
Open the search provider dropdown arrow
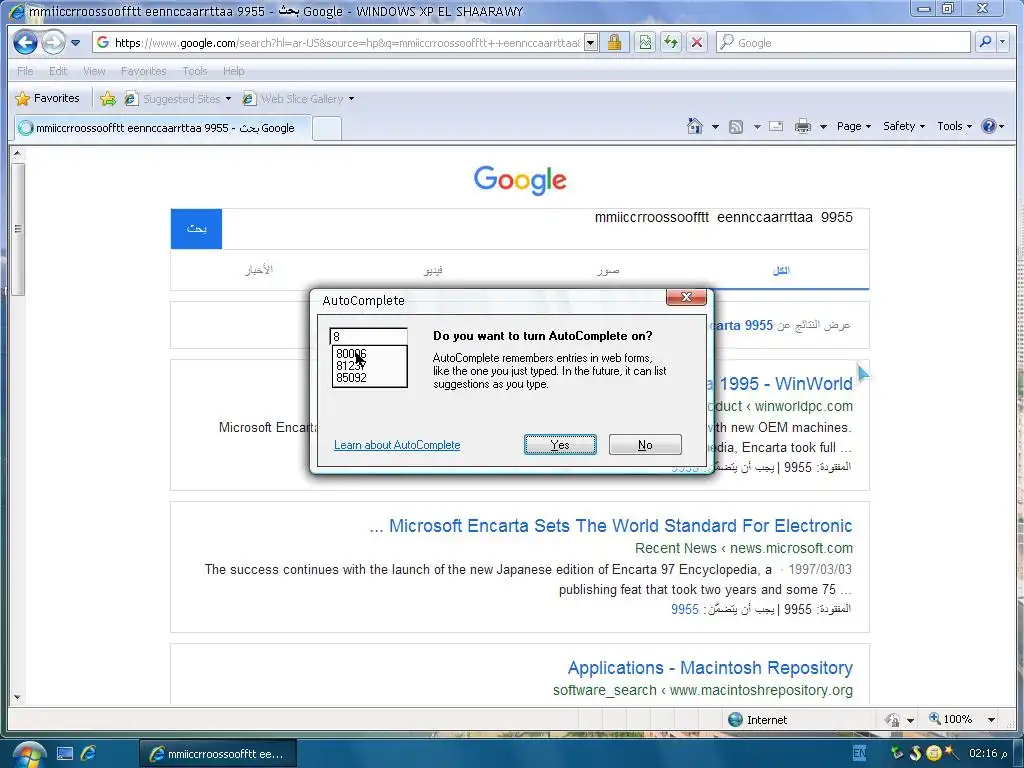[1002, 43]
